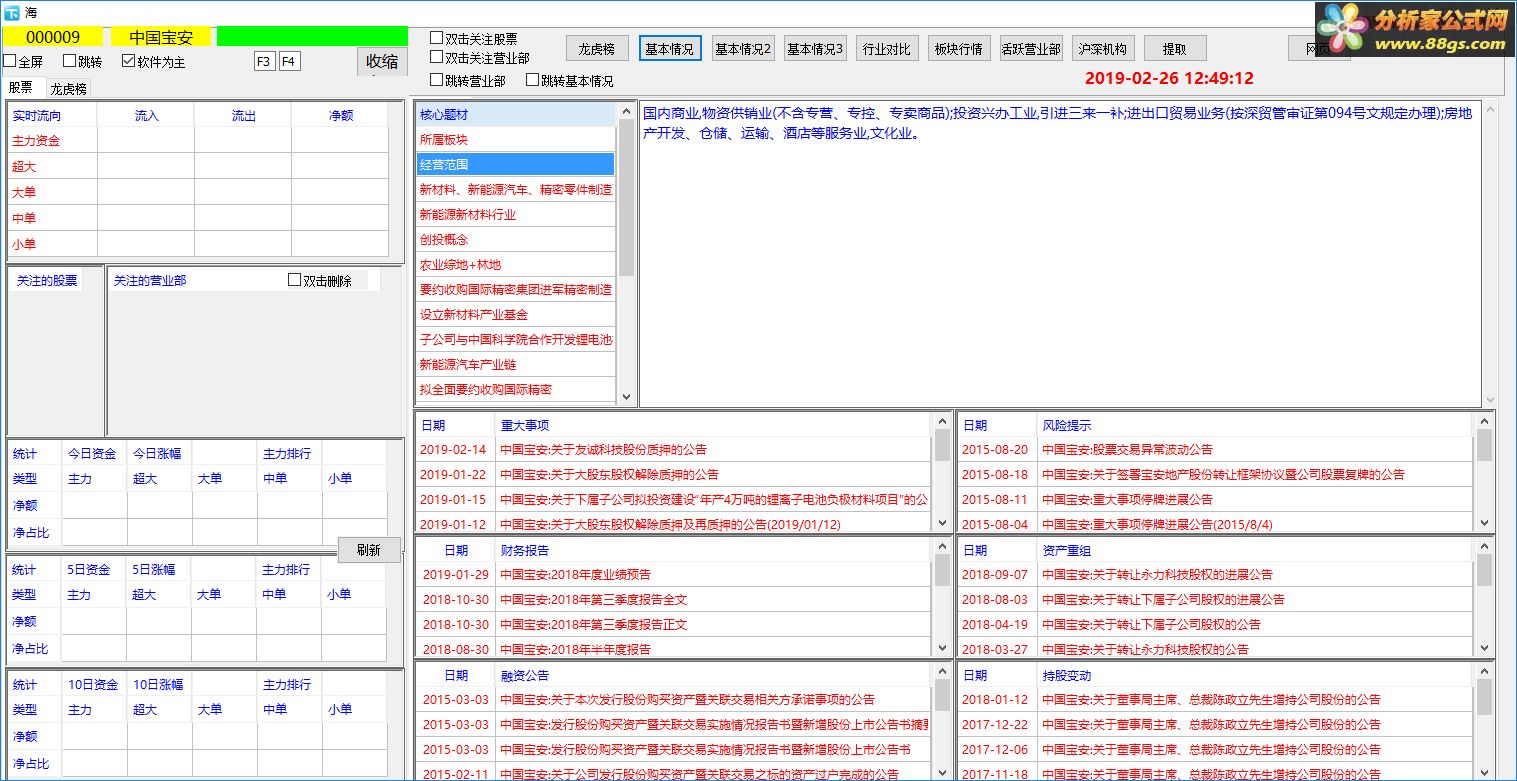Click the stock name field 中国宝安
This screenshot has width=1517, height=781.
(161, 37)
